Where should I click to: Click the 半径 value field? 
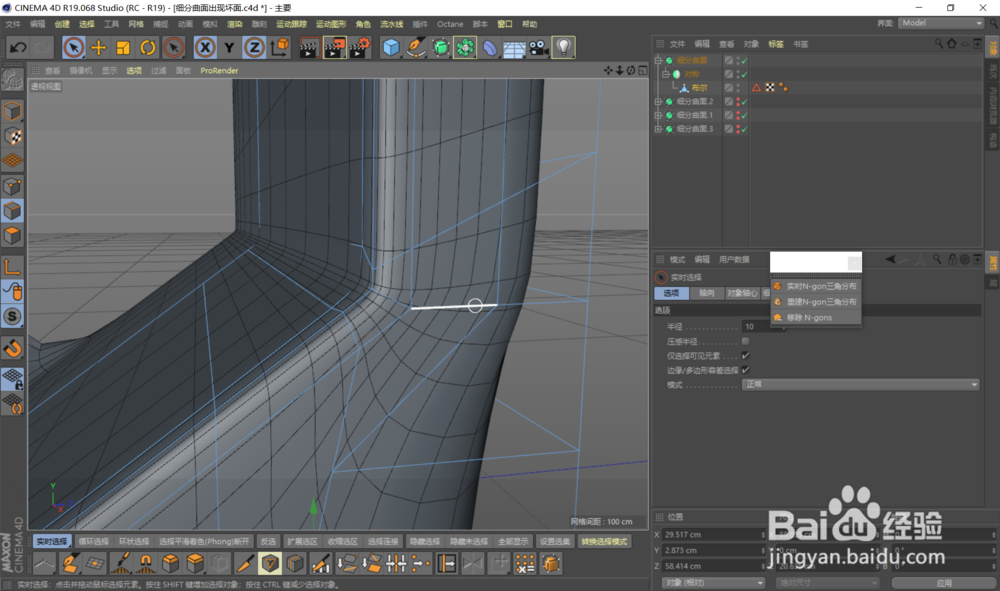coord(764,326)
